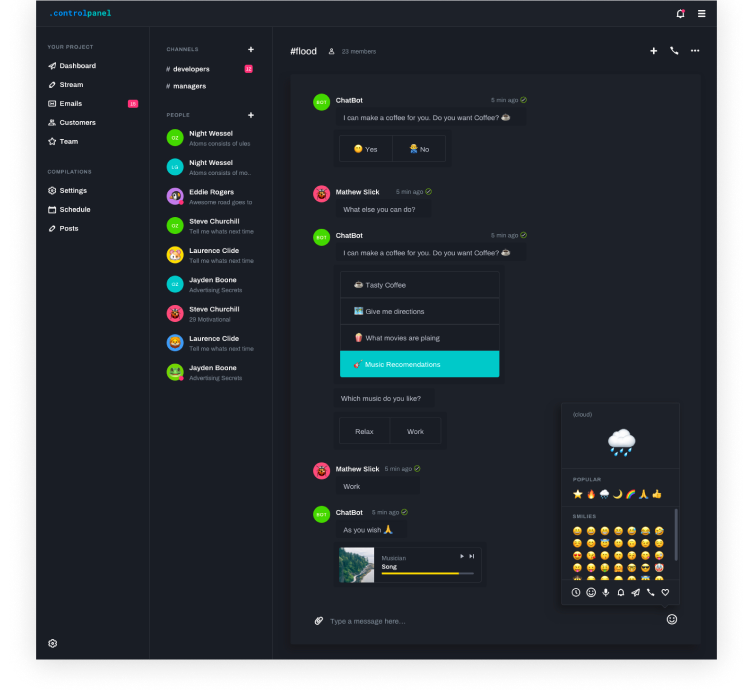
Task: Open notifications bell in top bar
Action: click(681, 14)
